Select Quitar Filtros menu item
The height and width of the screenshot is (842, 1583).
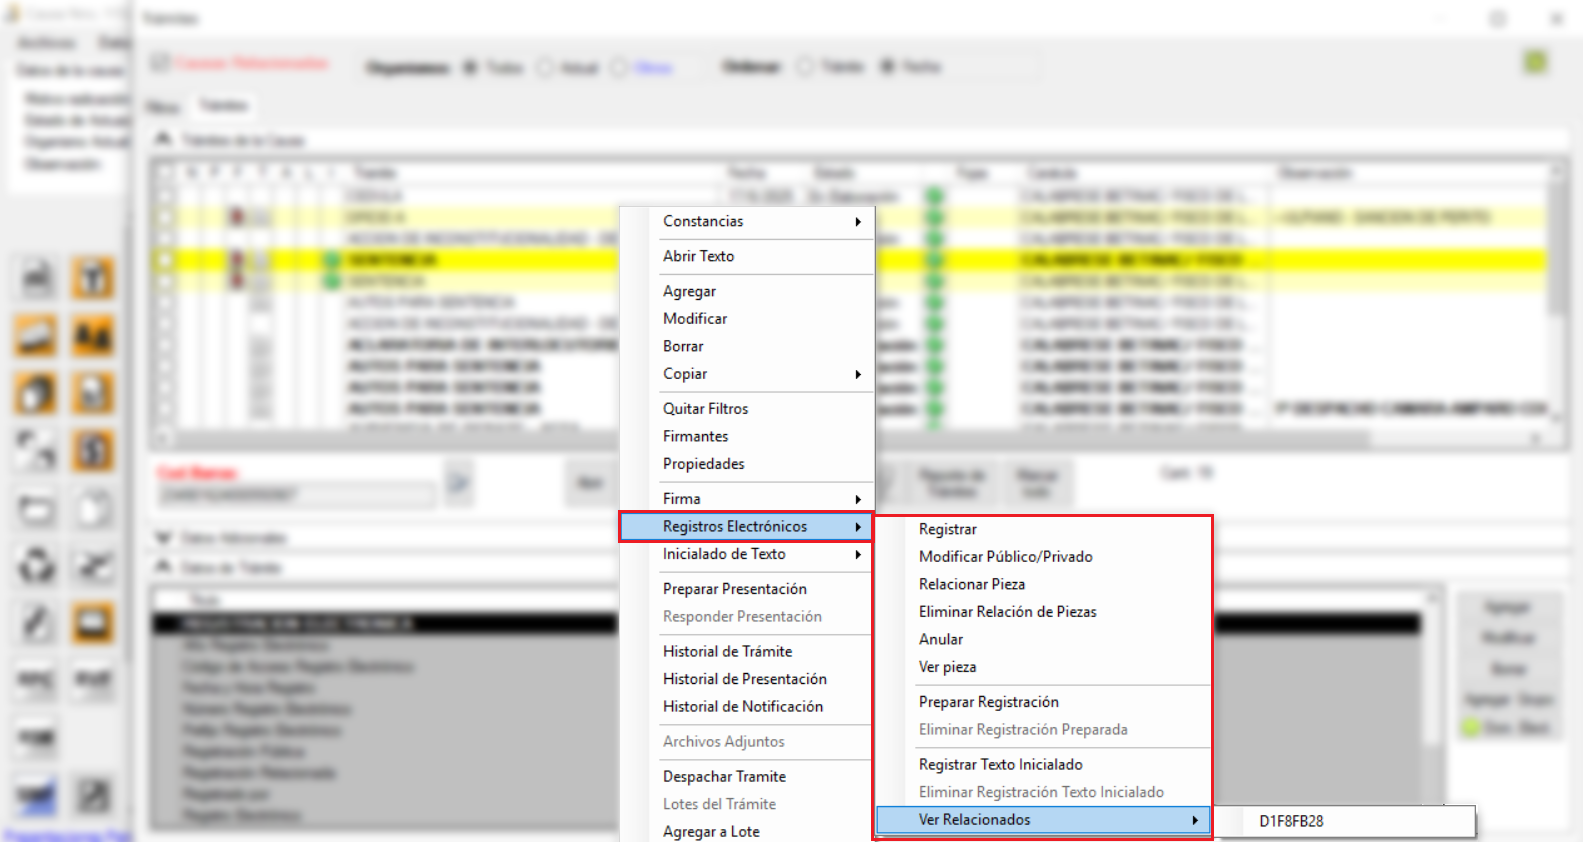pyautogui.click(x=705, y=409)
